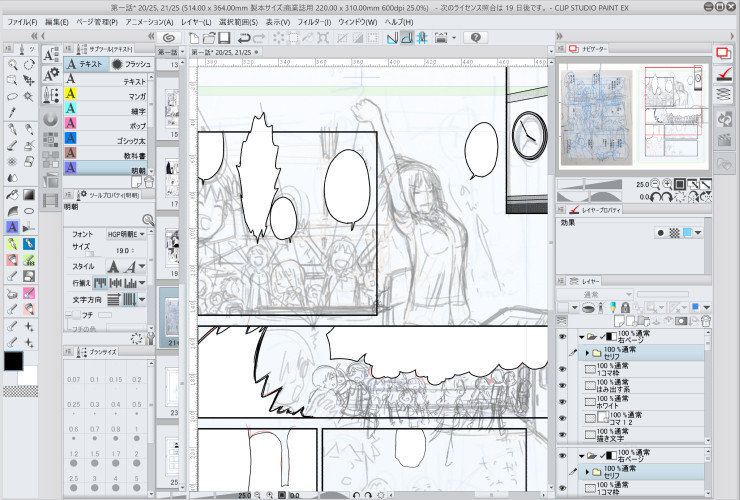Select the Move layer tool

tap(29, 80)
